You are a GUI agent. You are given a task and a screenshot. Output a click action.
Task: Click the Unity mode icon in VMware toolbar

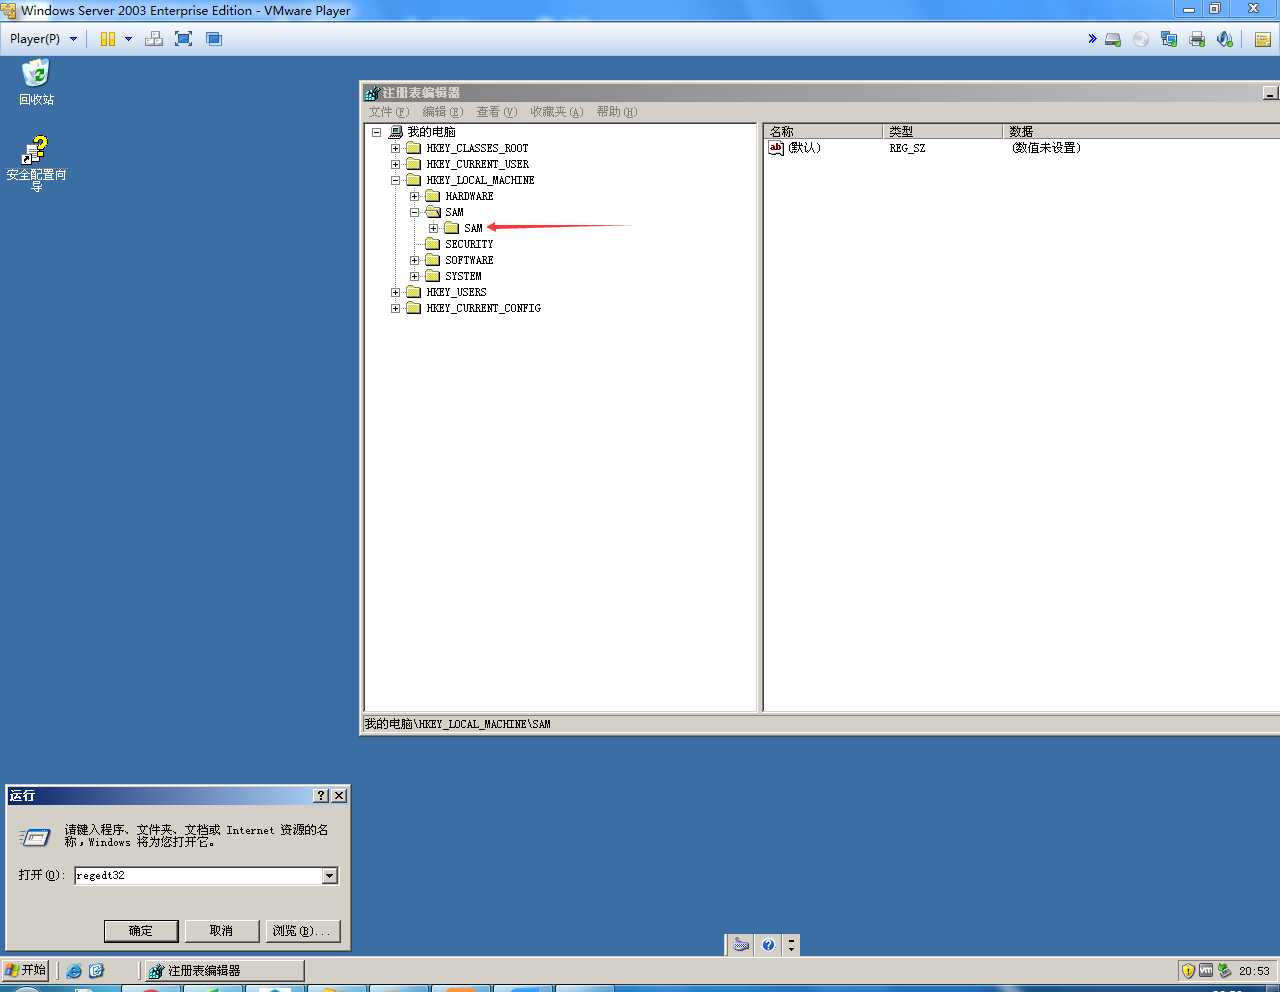213,39
